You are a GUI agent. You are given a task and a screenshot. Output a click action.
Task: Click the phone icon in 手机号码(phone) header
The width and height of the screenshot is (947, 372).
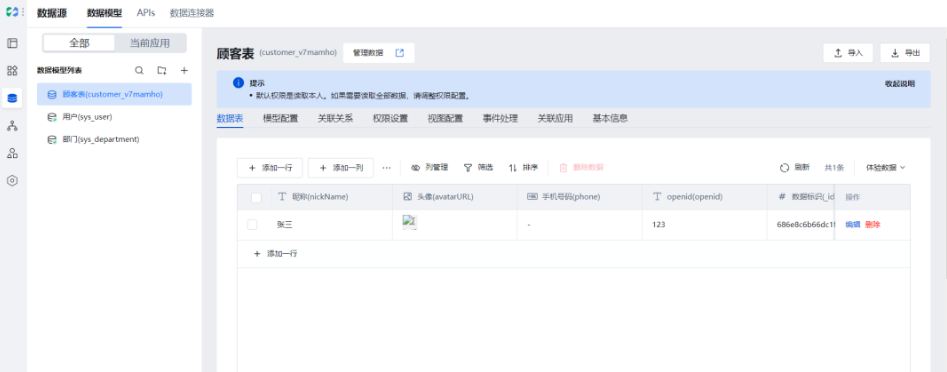(532, 197)
